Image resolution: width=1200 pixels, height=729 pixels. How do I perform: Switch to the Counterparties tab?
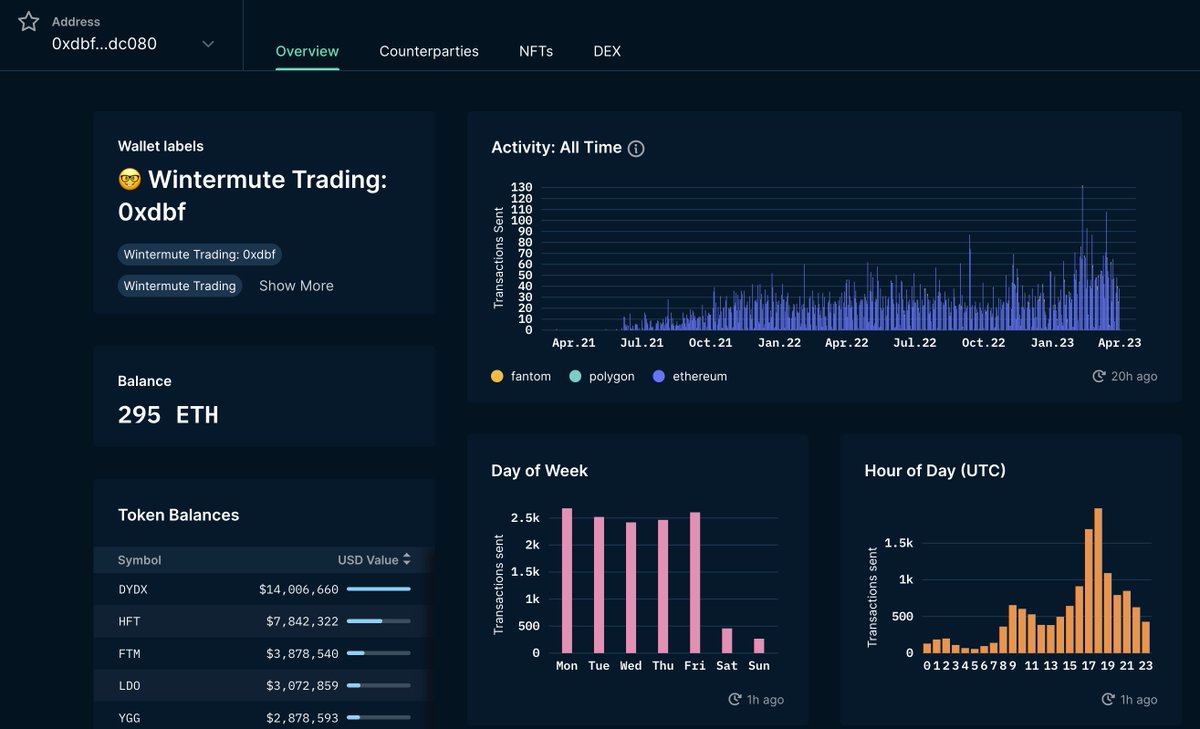tap(429, 50)
